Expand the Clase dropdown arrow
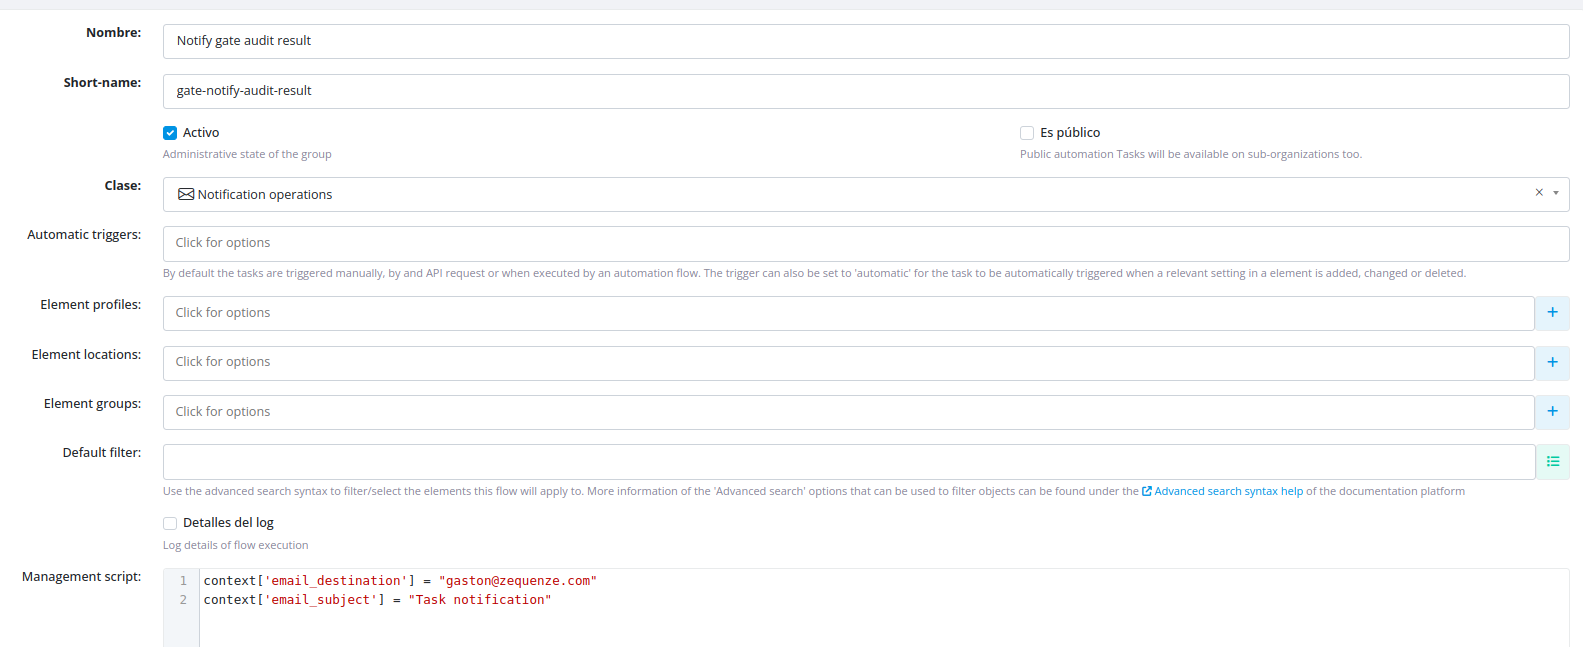Viewport: 1583px width, 647px height. pyautogui.click(x=1556, y=193)
